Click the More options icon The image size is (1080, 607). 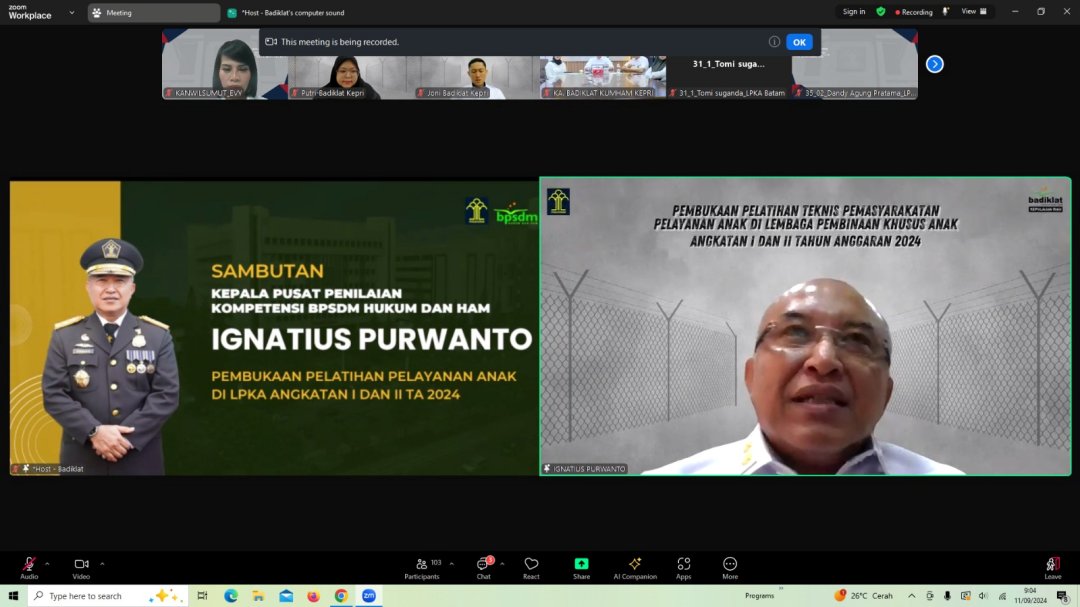(x=730, y=567)
